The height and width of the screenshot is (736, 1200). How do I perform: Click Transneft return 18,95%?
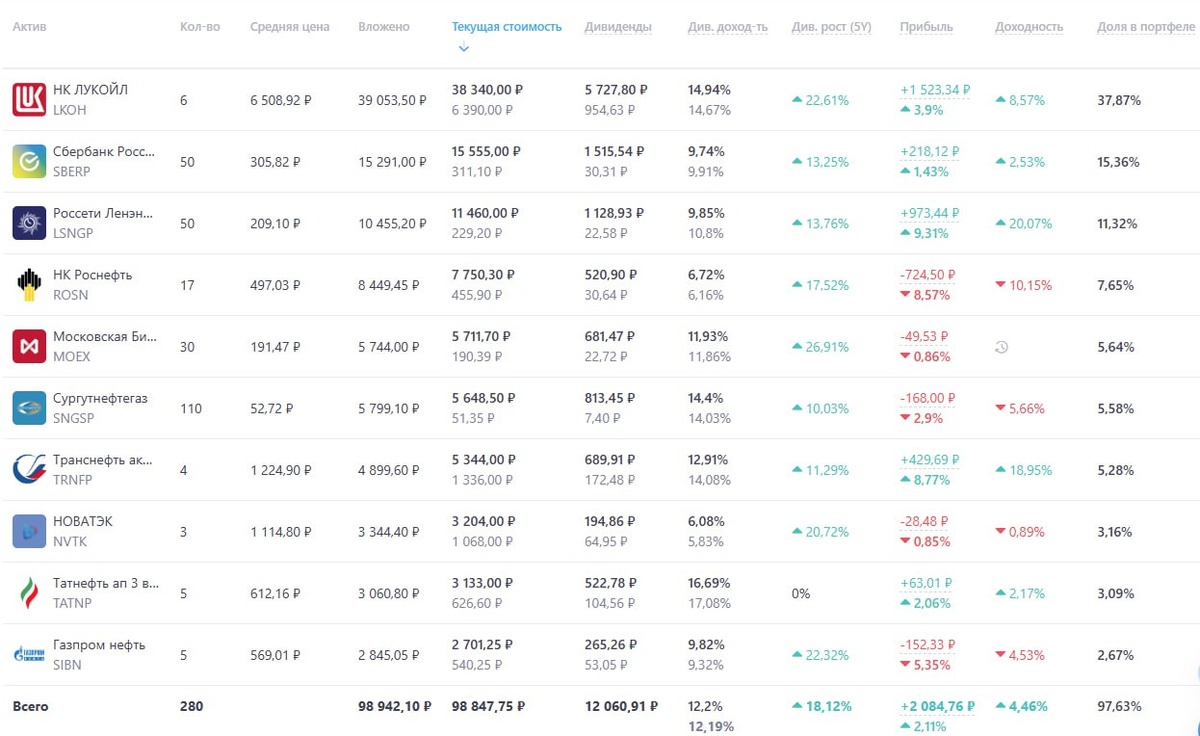[x=1024, y=470]
